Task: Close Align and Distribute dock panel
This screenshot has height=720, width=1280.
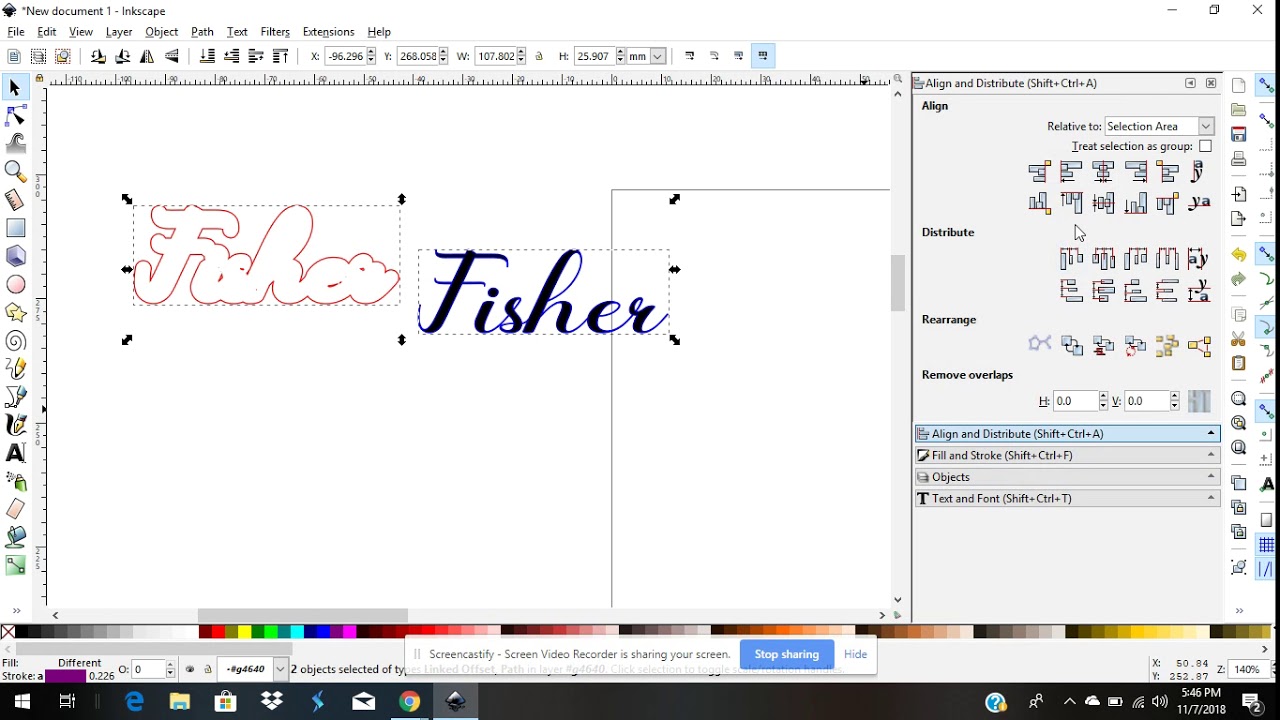Action: click(x=1211, y=84)
